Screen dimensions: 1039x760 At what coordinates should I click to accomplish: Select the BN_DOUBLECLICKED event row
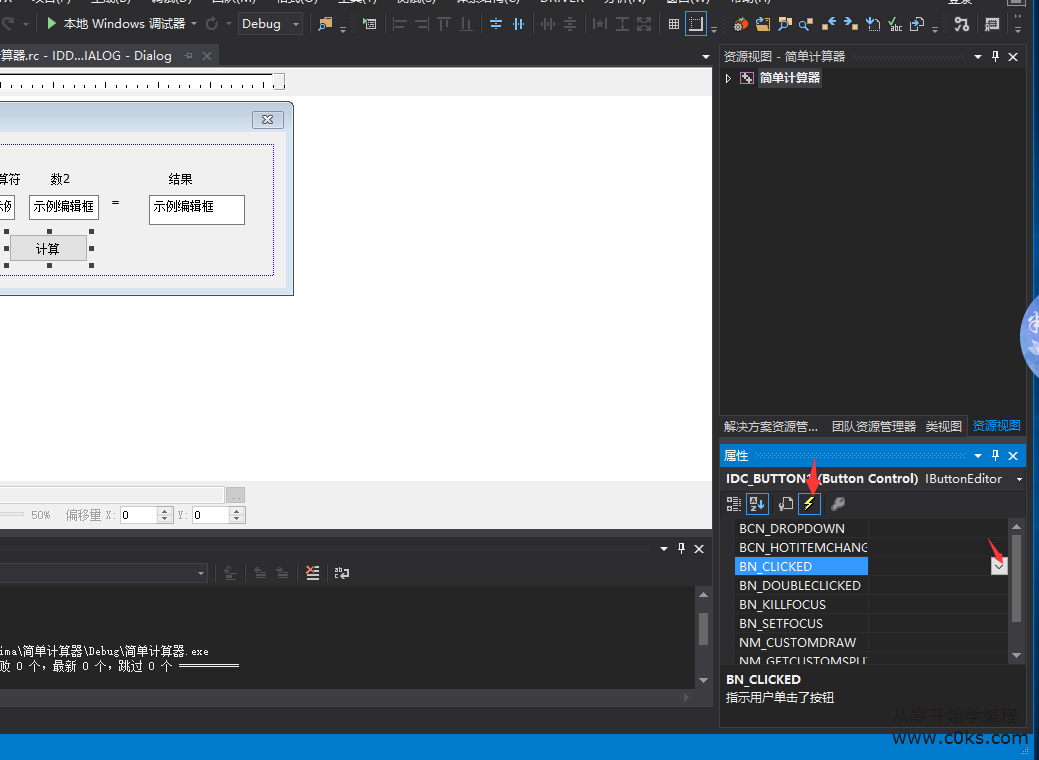(800, 585)
